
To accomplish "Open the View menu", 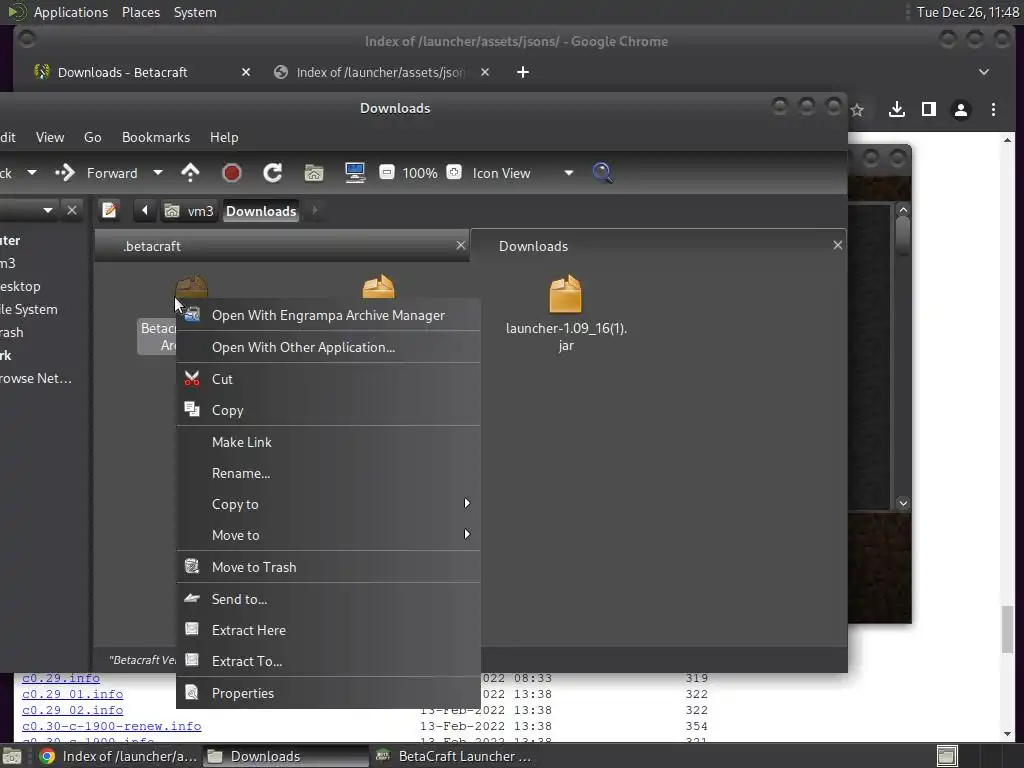I will coord(50,137).
